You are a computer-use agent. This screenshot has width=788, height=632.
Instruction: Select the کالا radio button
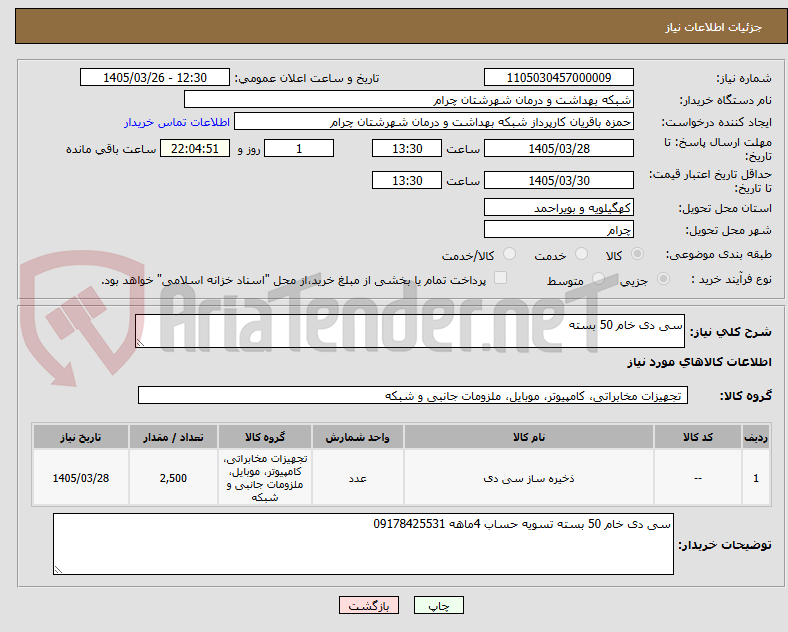(x=637, y=254)
